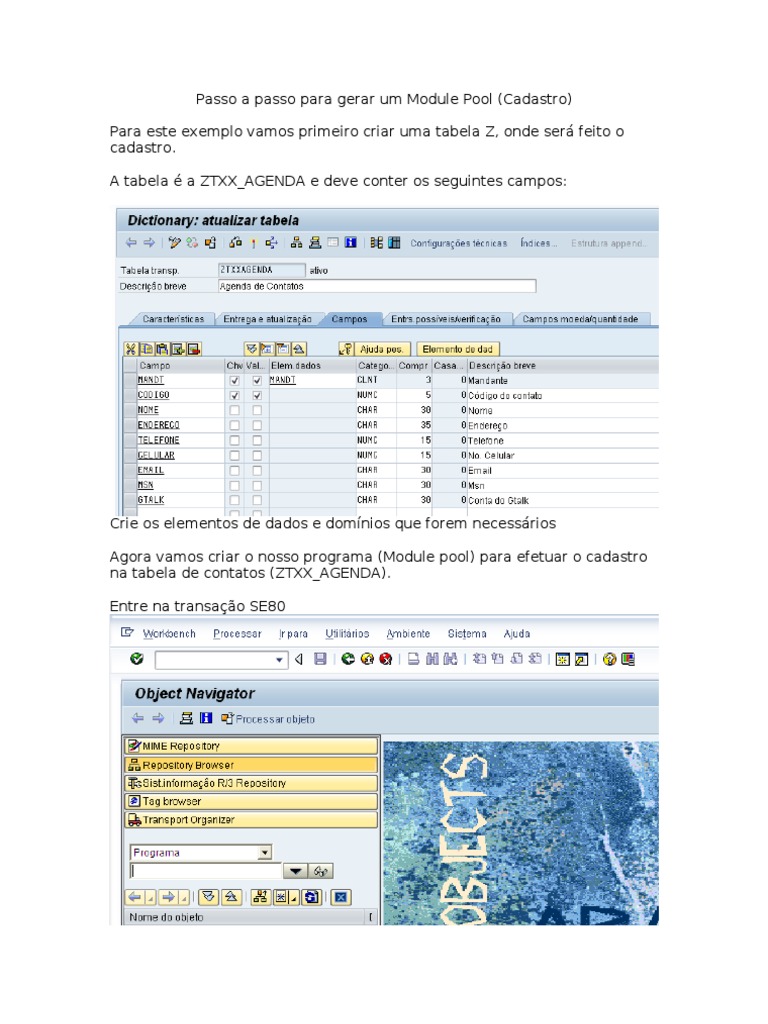Click the blue X close browser icon
The image size is (768, 1024).
click(340, 897)
